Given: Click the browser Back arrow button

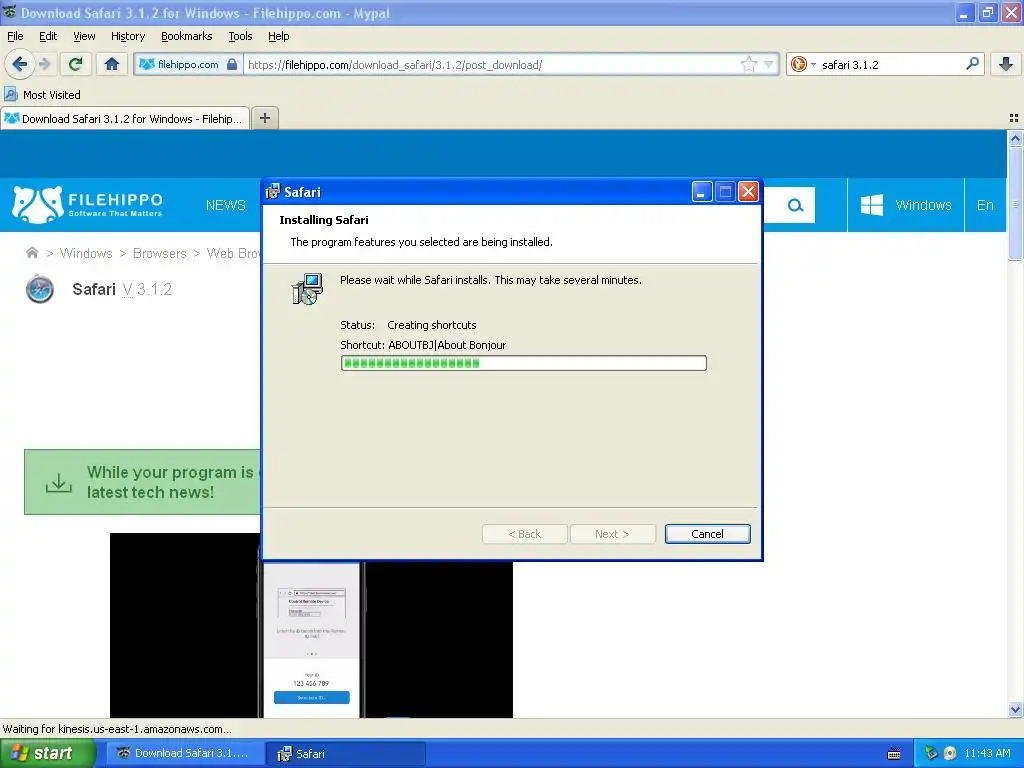Looking at the screenshot, I should click(x=19, y=64).
